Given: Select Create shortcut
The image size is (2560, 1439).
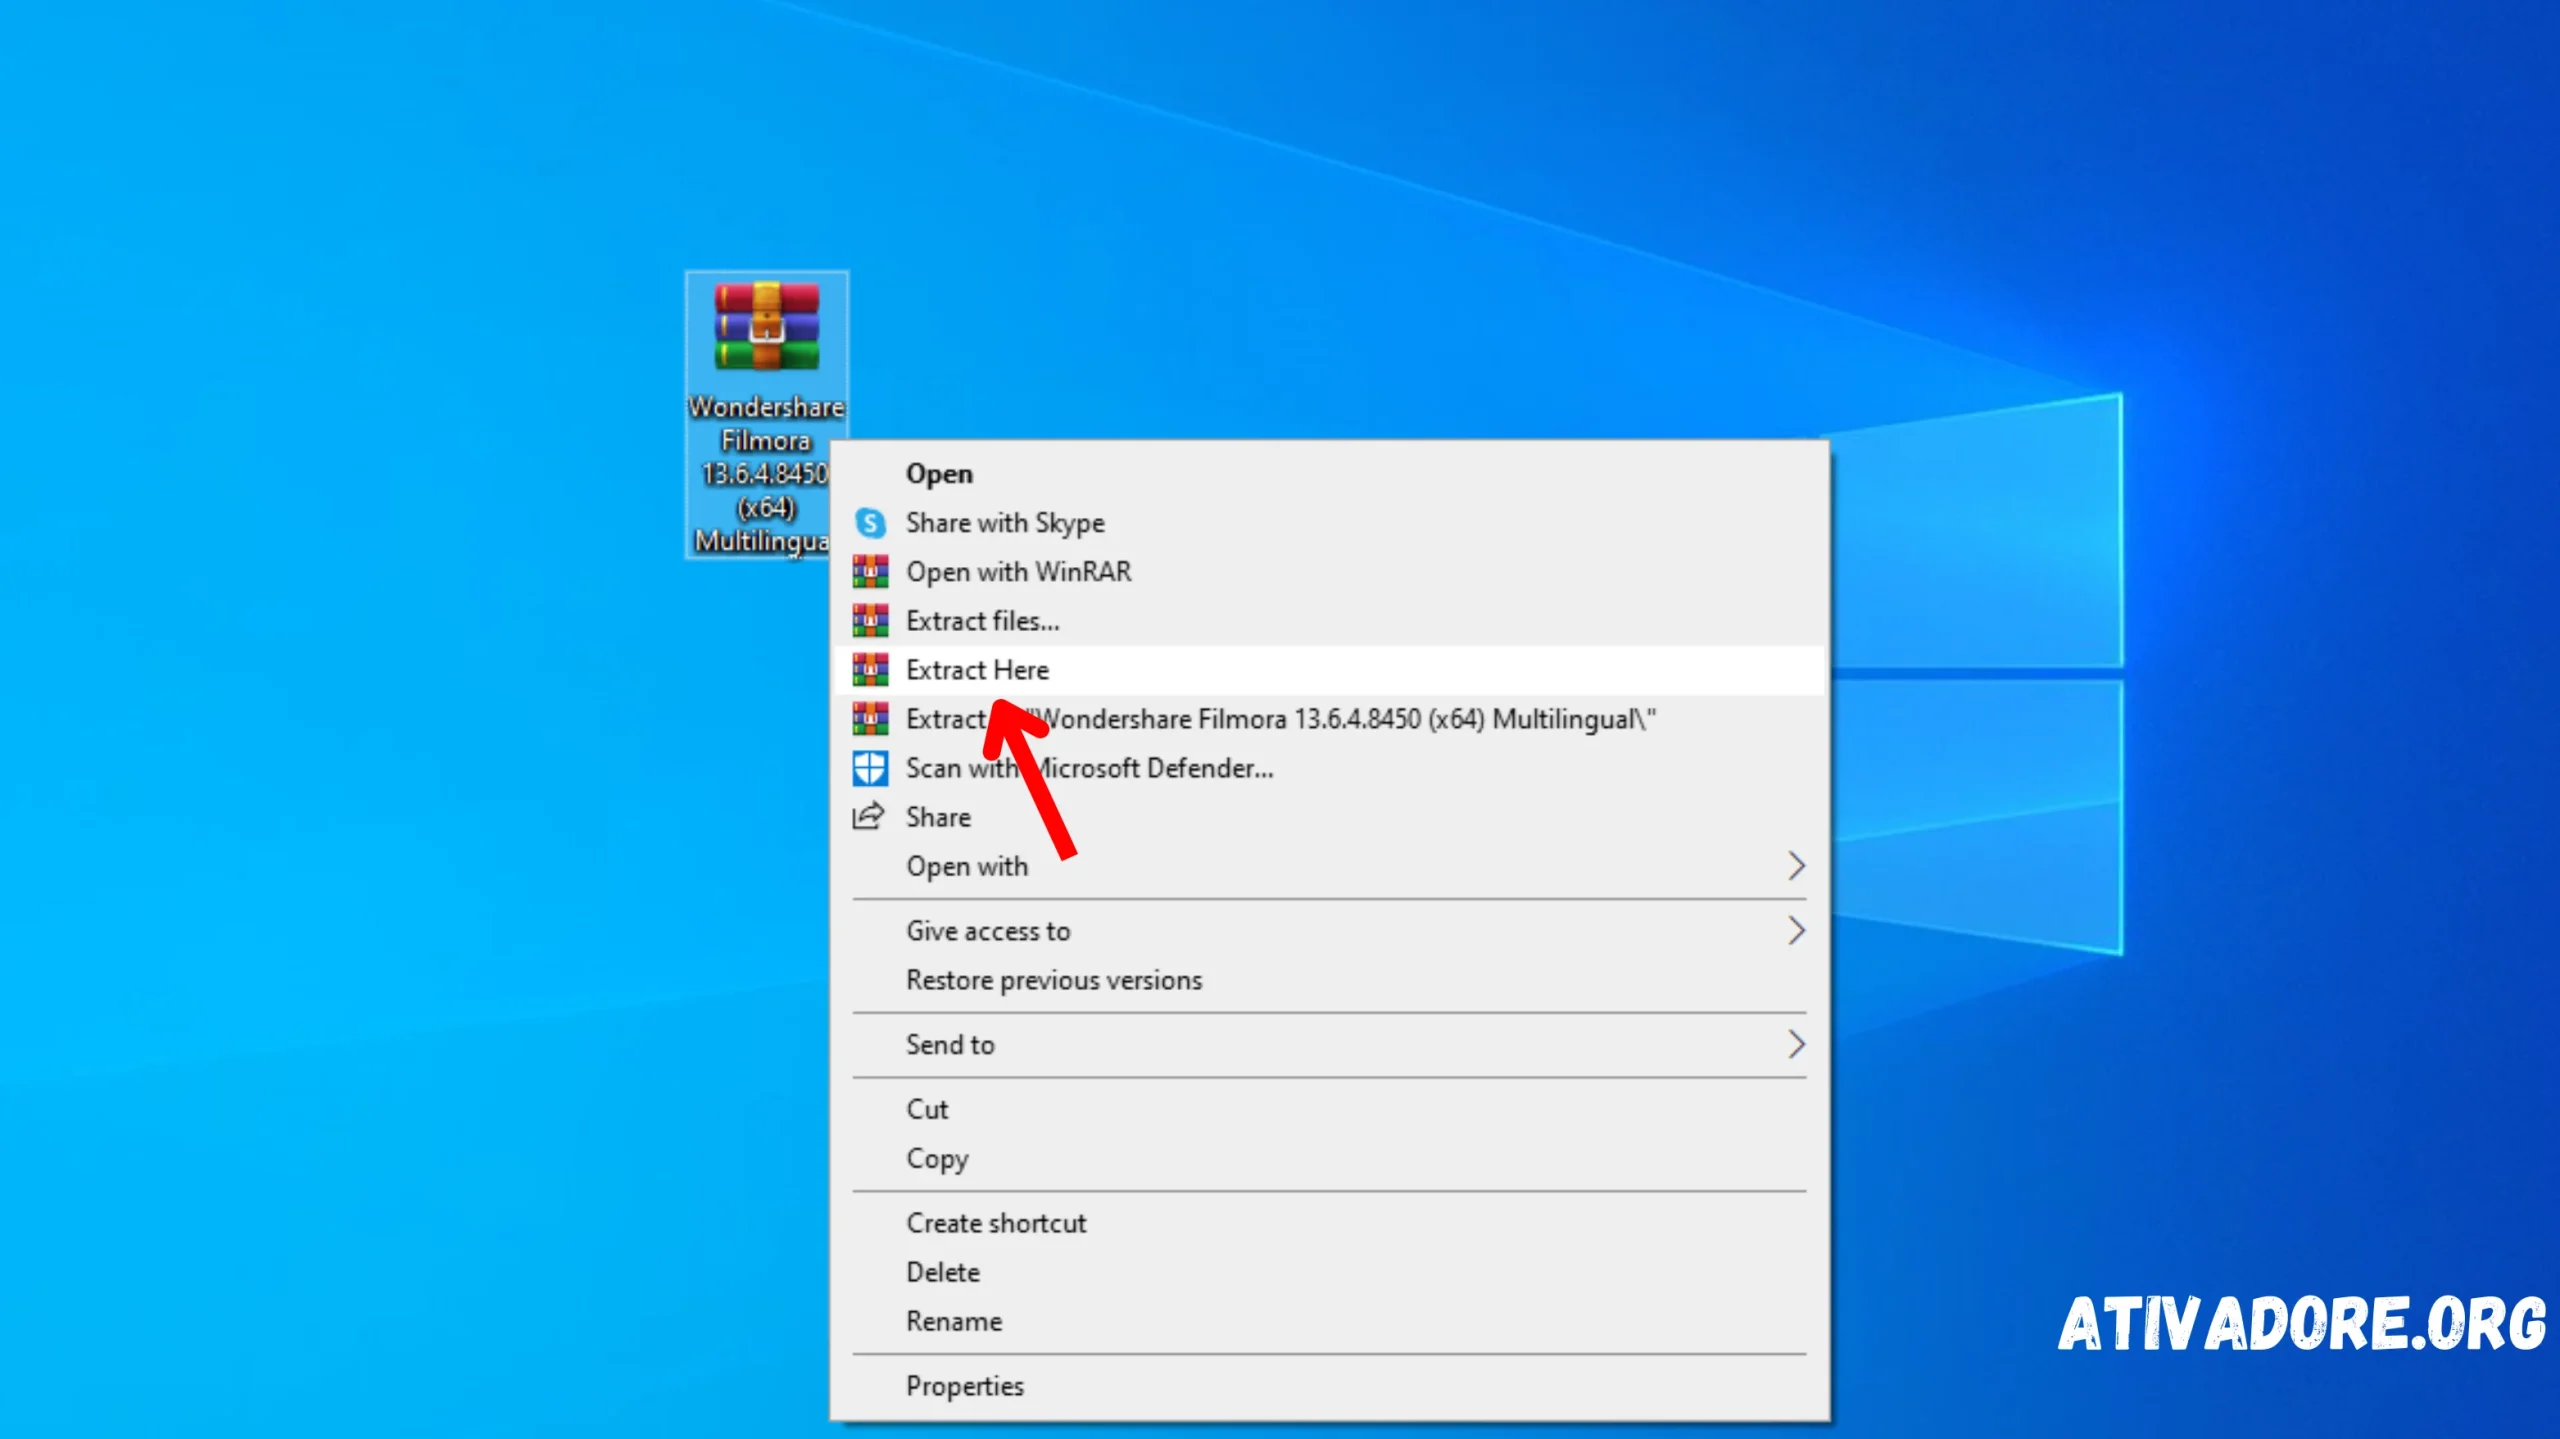Looking at the screenshot, I should coord(1329,1223).
